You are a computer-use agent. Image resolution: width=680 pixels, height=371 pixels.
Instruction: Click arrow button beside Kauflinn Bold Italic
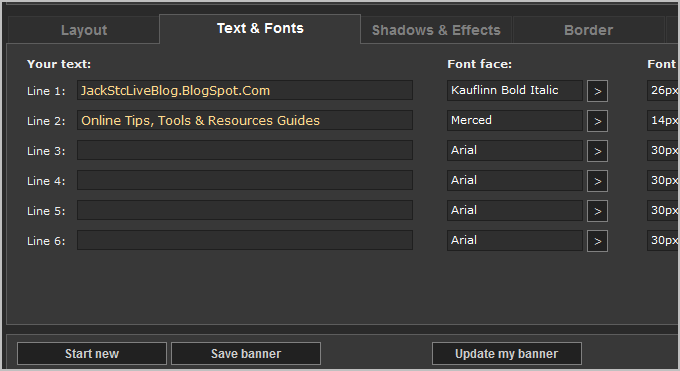(x=597, y=91)
